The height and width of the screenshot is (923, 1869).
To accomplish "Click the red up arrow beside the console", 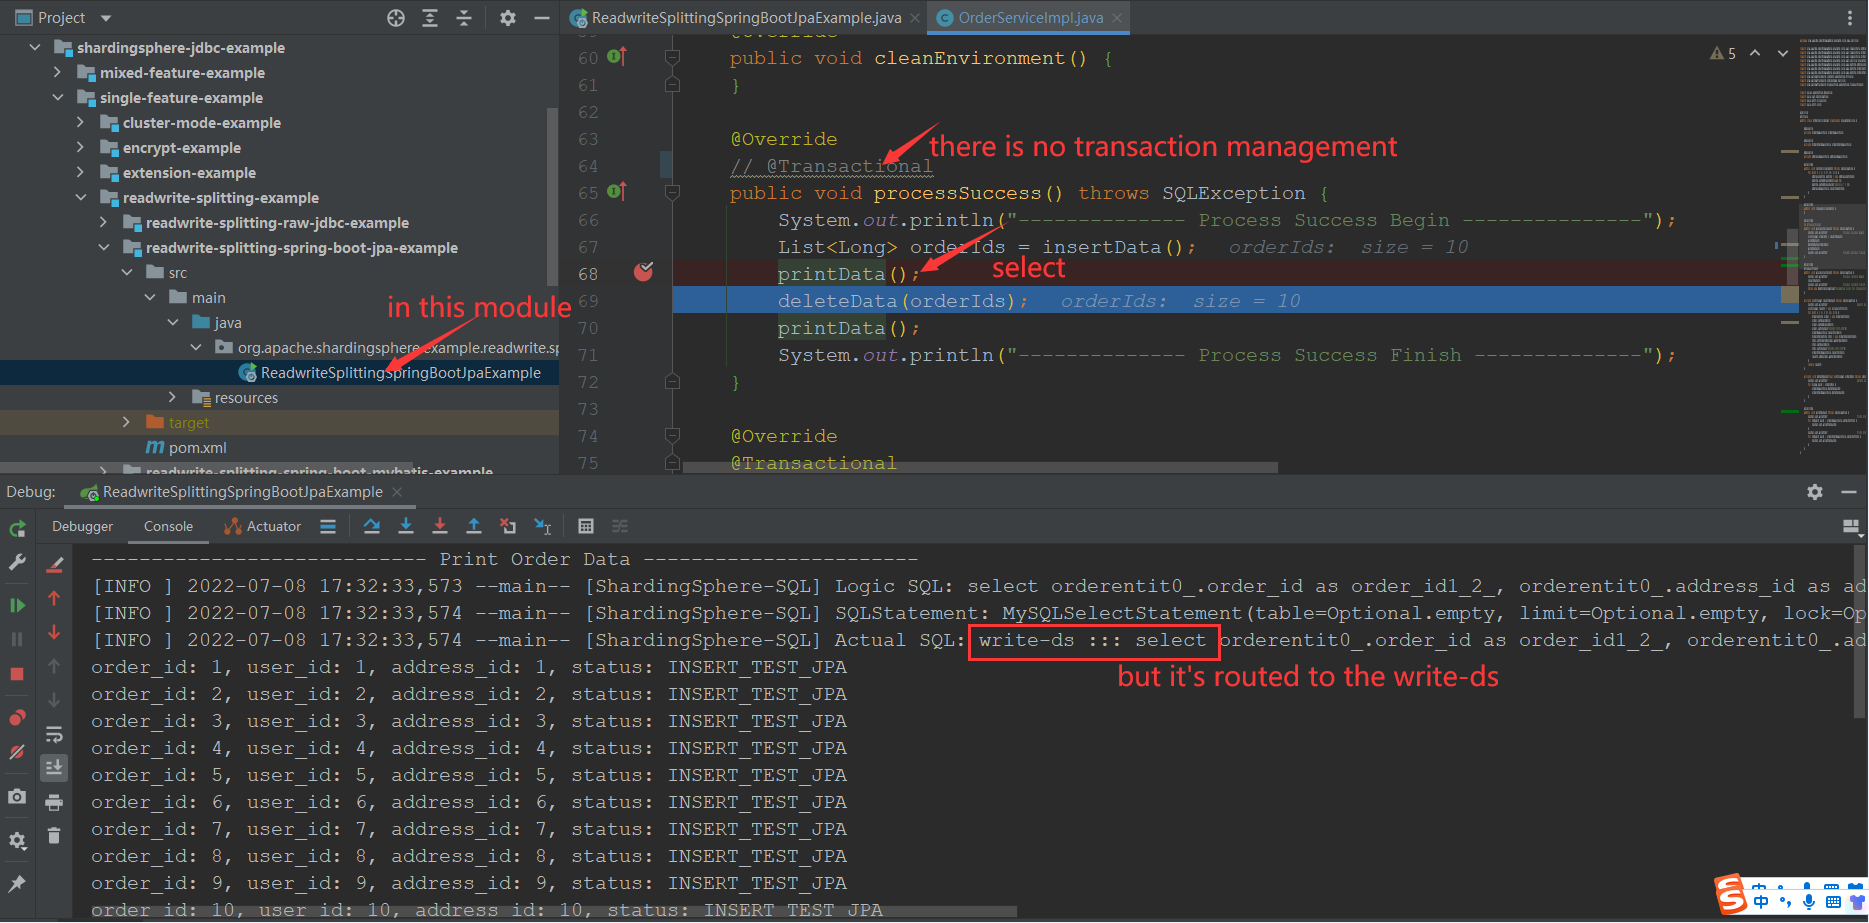I will pos(54,598).
